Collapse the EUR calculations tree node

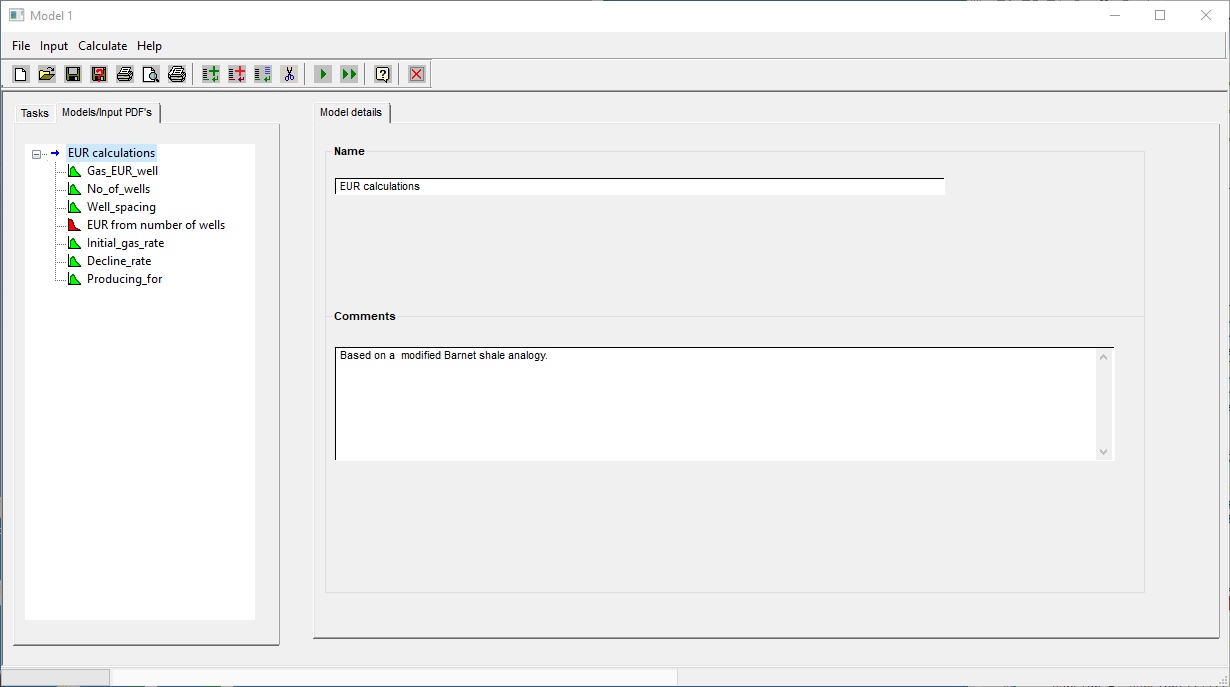point(37,154)
